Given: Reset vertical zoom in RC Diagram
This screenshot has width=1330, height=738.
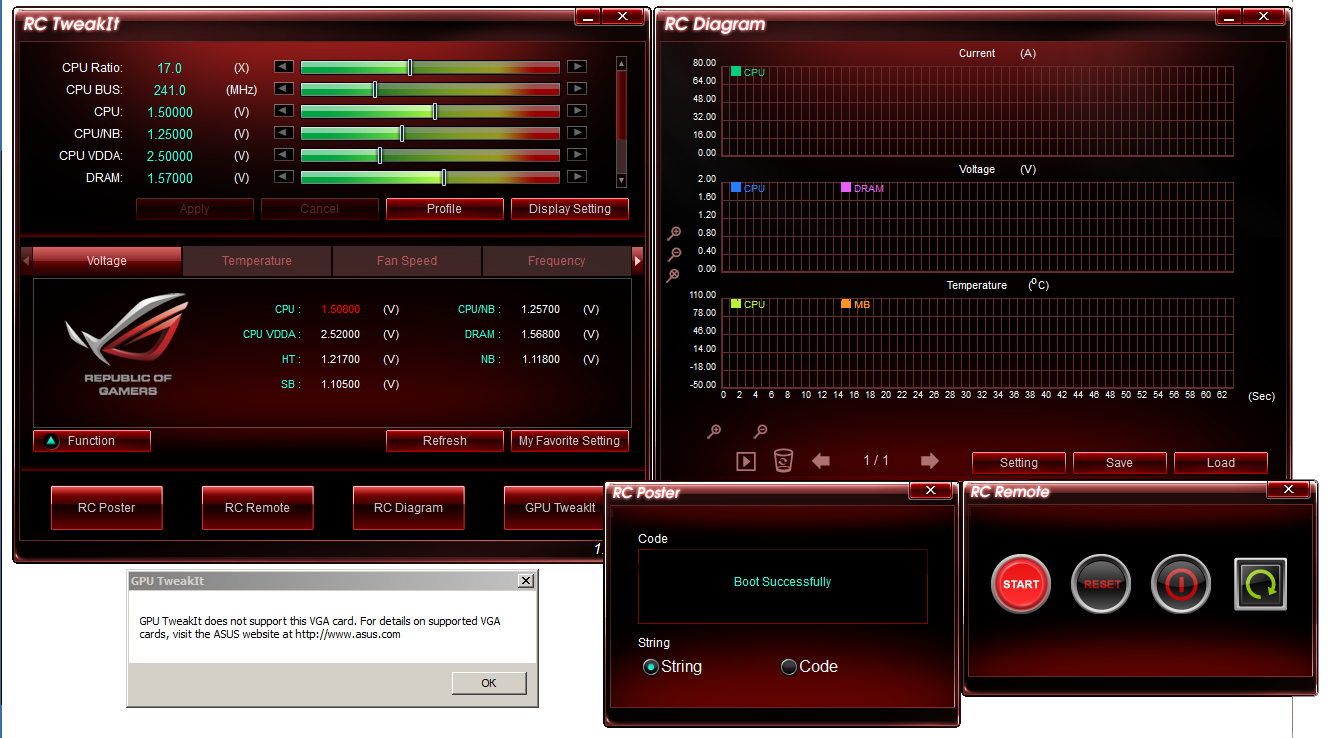Looking at the screenshot, I should [675, 275].
